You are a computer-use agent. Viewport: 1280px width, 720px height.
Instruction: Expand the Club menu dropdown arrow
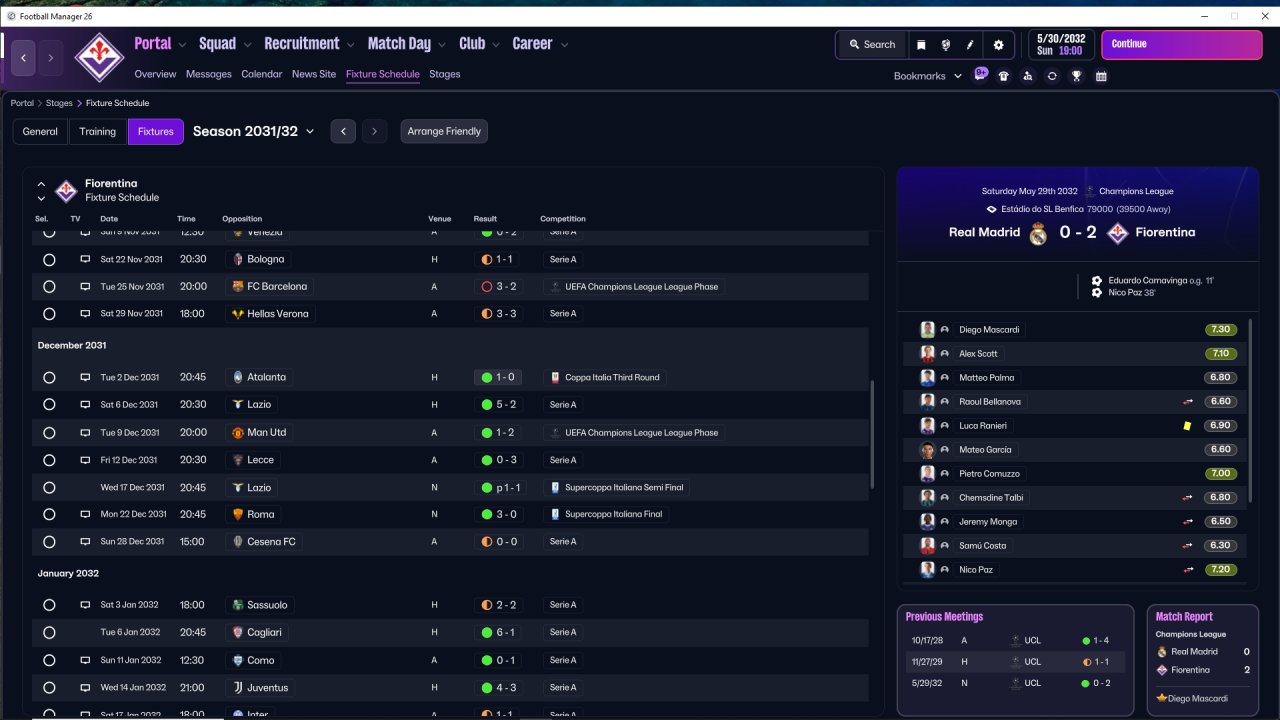point(495,45)
